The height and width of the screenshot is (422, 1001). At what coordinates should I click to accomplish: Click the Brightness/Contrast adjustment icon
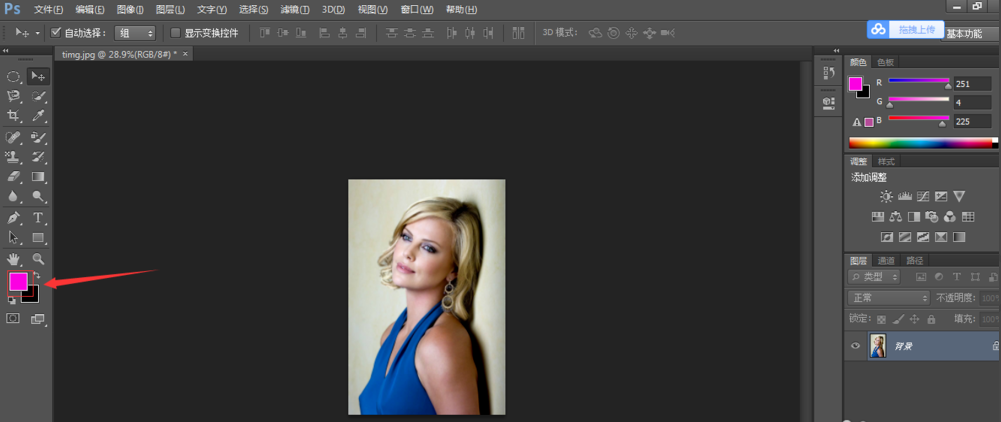[x=886, y=197]
